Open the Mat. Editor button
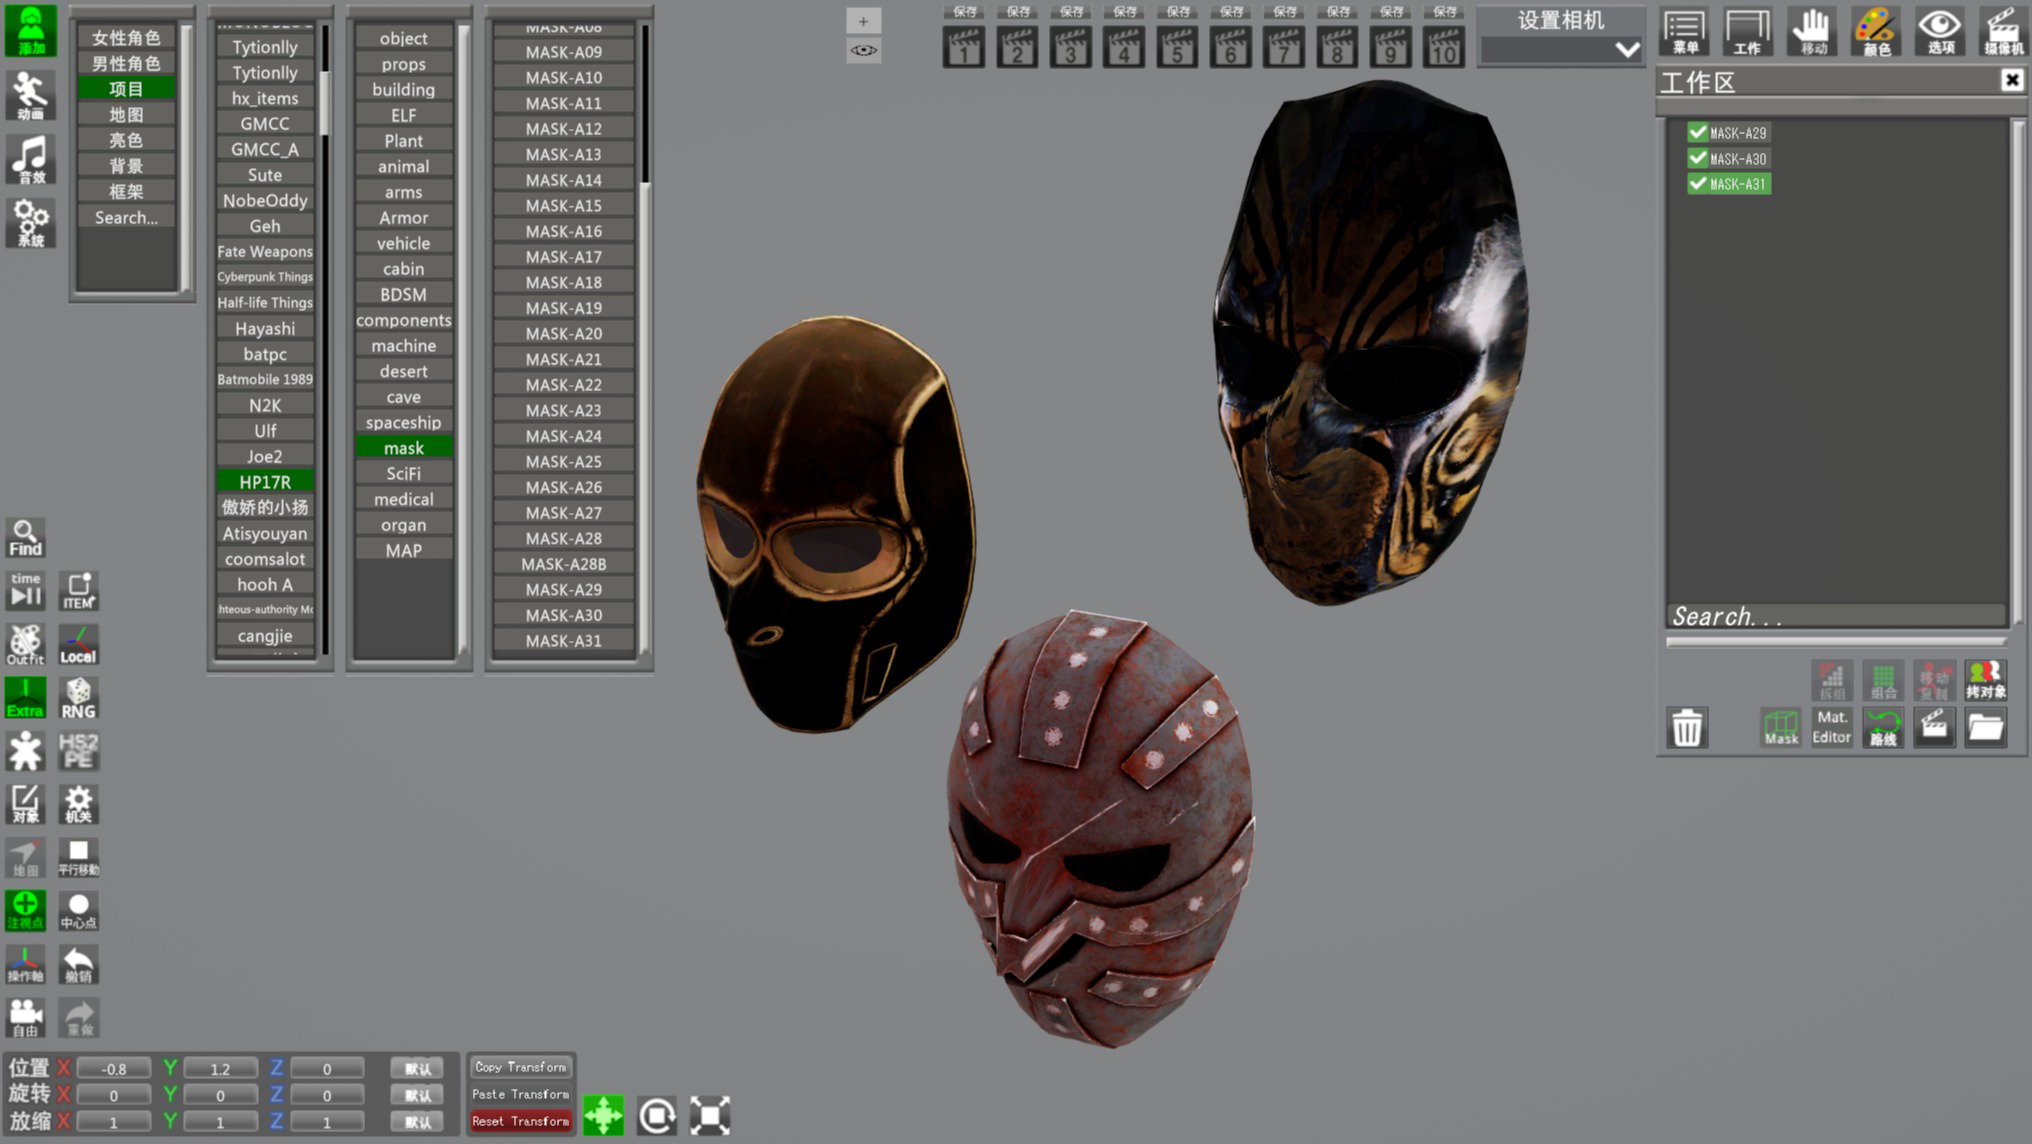Image resolution: width=2032 pixels, height=1144 pixels. (x=1832, y=727)
